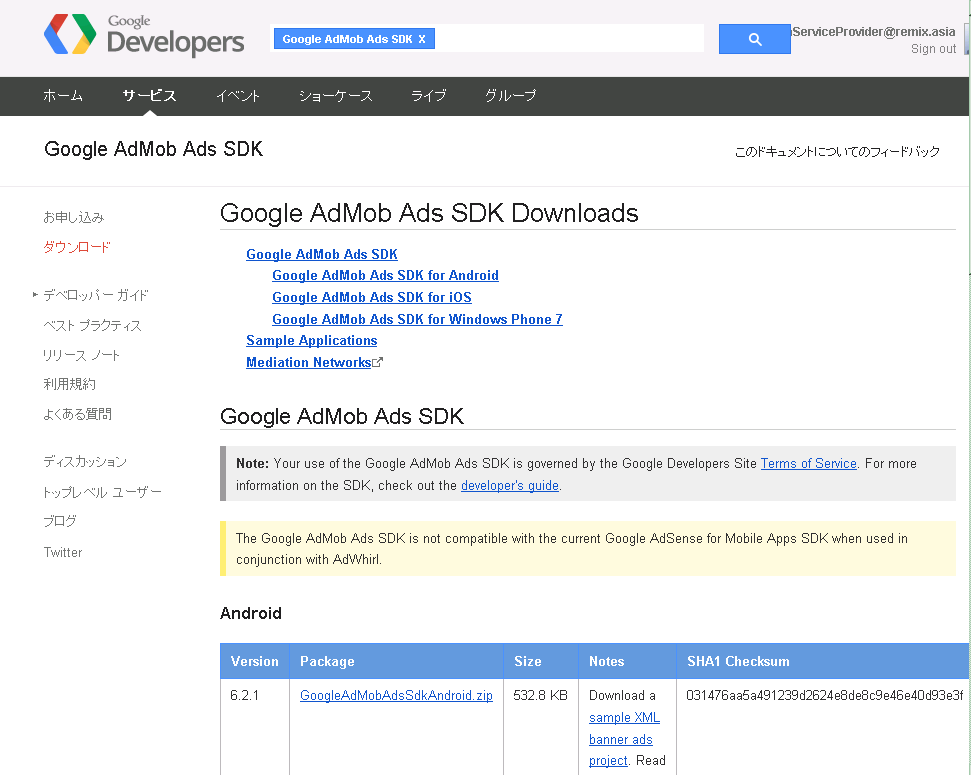Image resolution: width=971 pixels, height=775 pixels.
Task: Open ベスト プラクティス in the sidebar
Action: (92, 325)
